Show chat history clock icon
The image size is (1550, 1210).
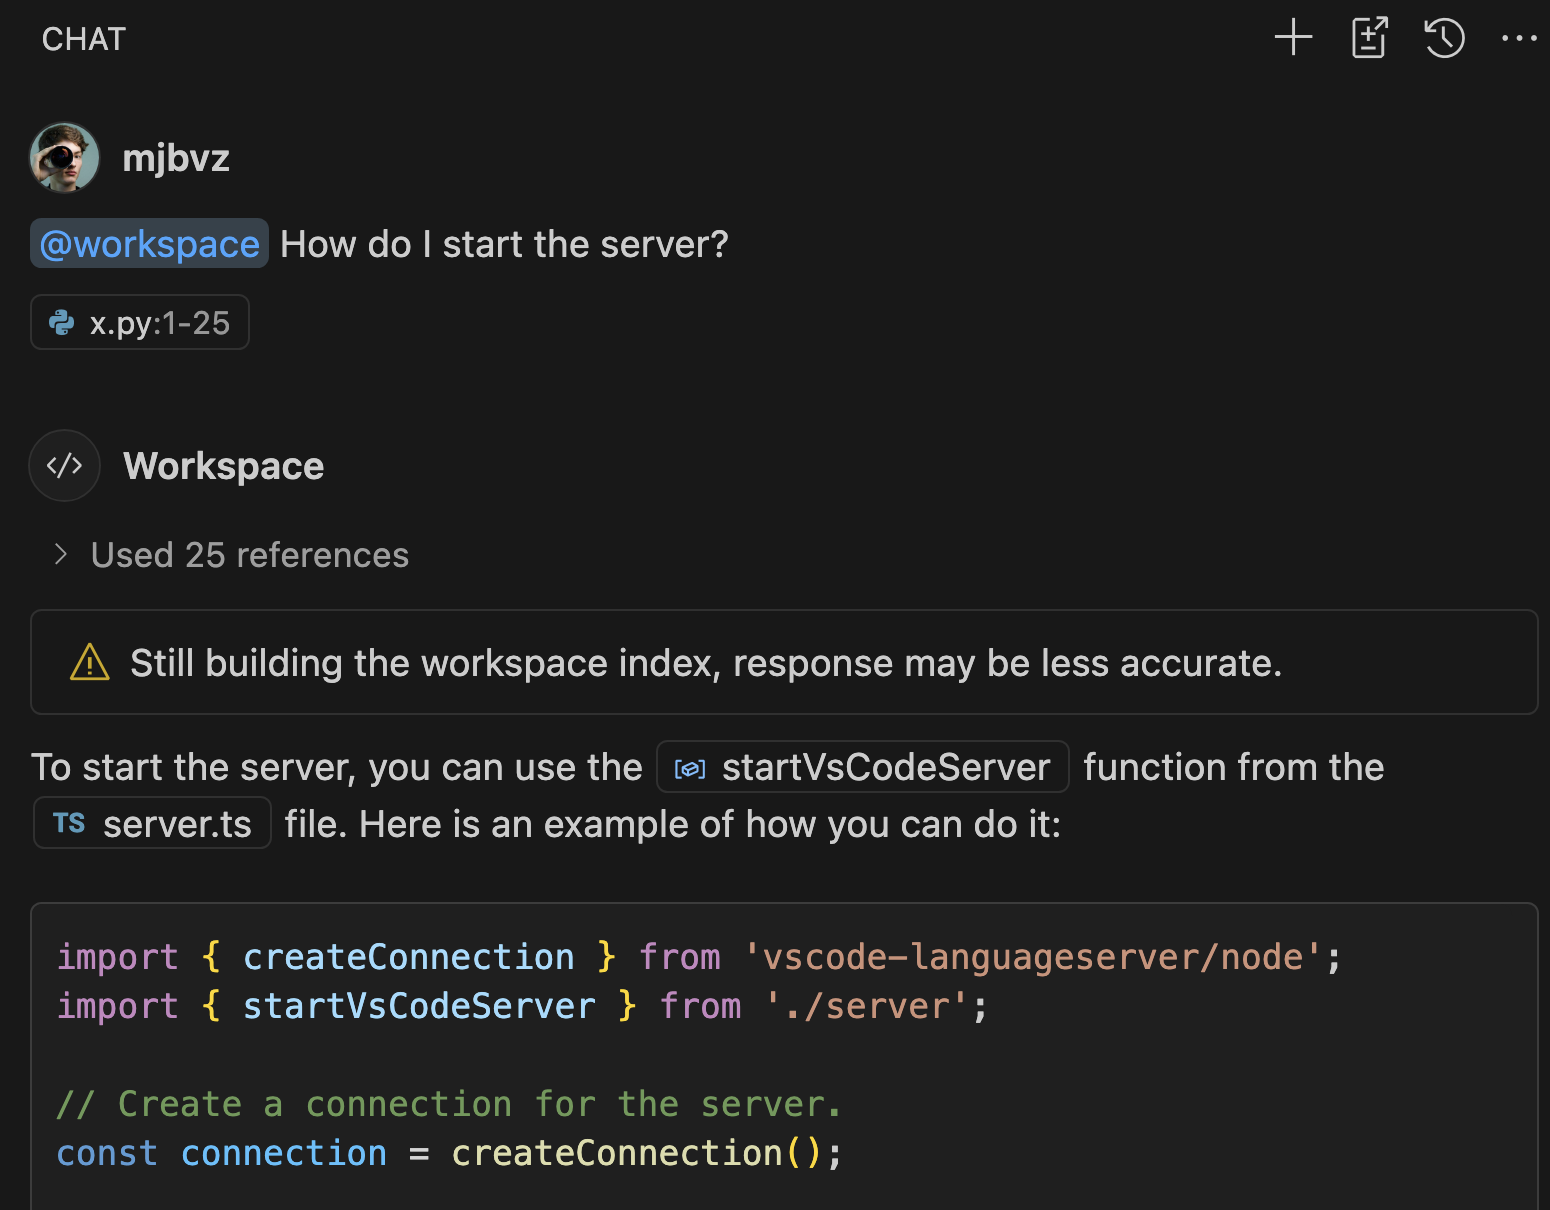tap(1444, 38)
